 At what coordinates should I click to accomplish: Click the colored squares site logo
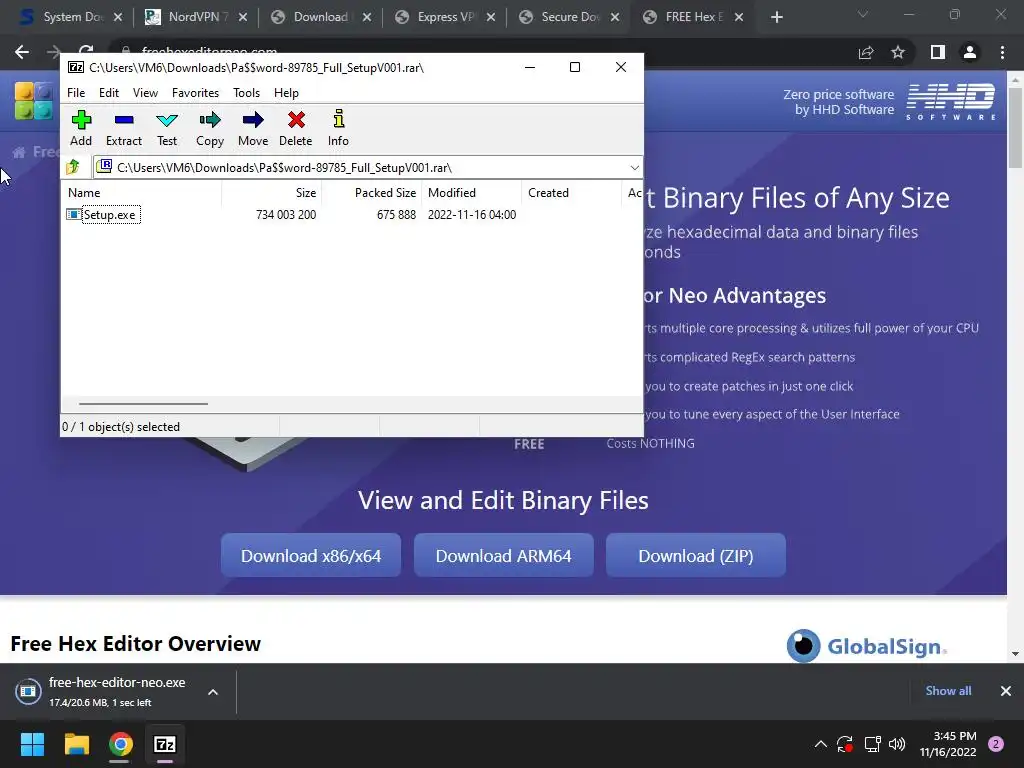33,101
